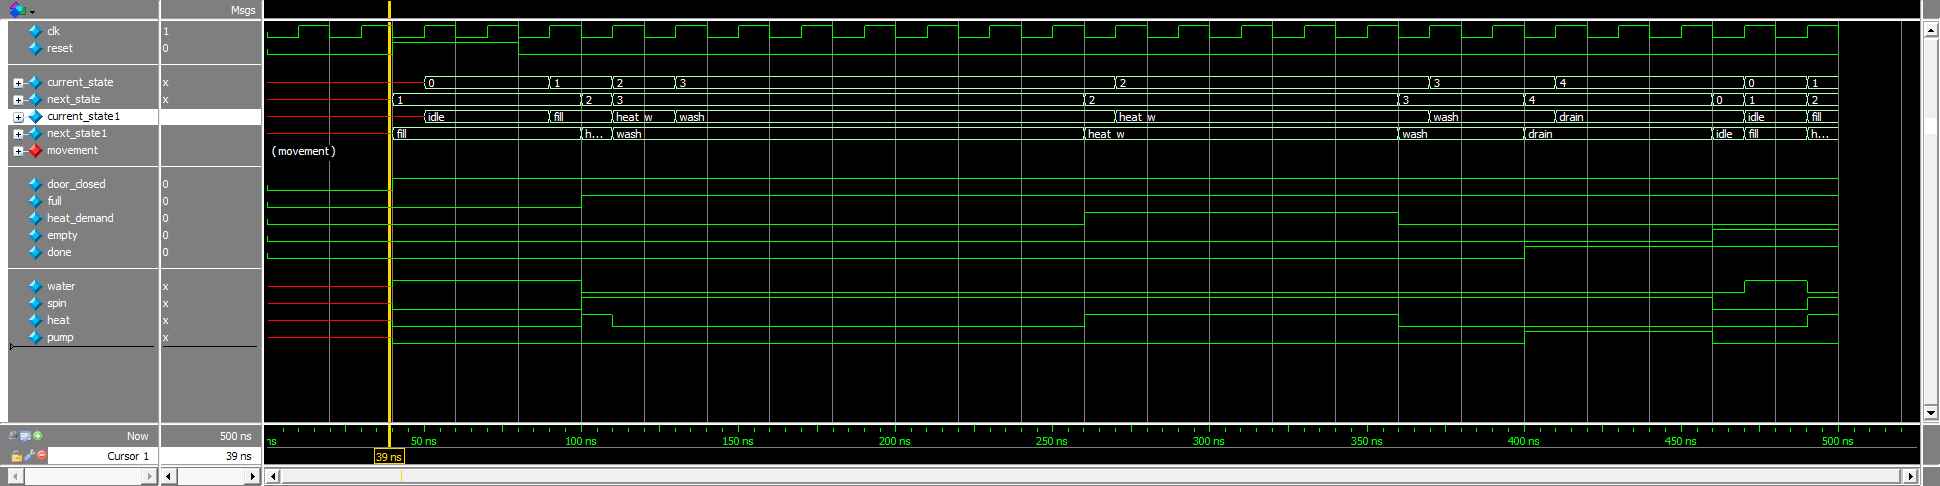Click the current_state value x in Msgs column

point(166,82)
